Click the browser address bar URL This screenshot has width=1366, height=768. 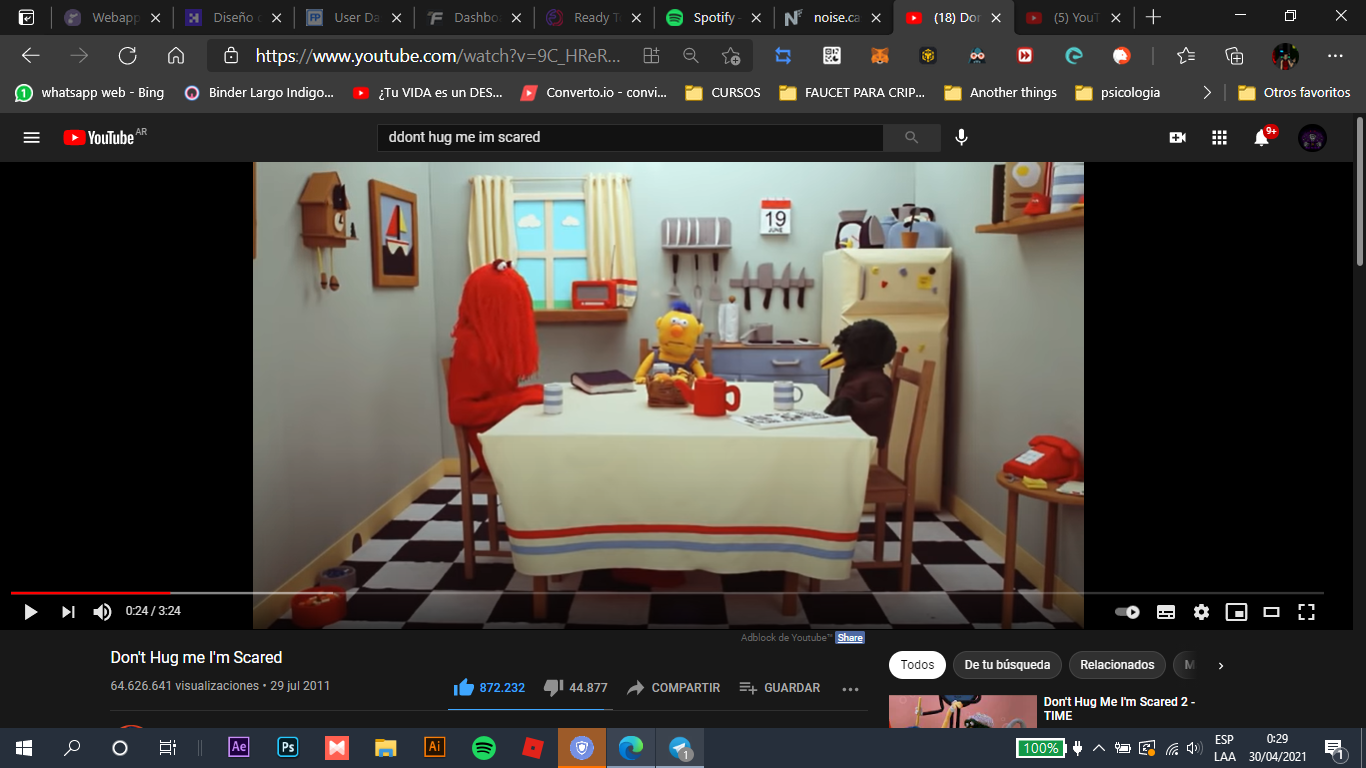[438, 56]
